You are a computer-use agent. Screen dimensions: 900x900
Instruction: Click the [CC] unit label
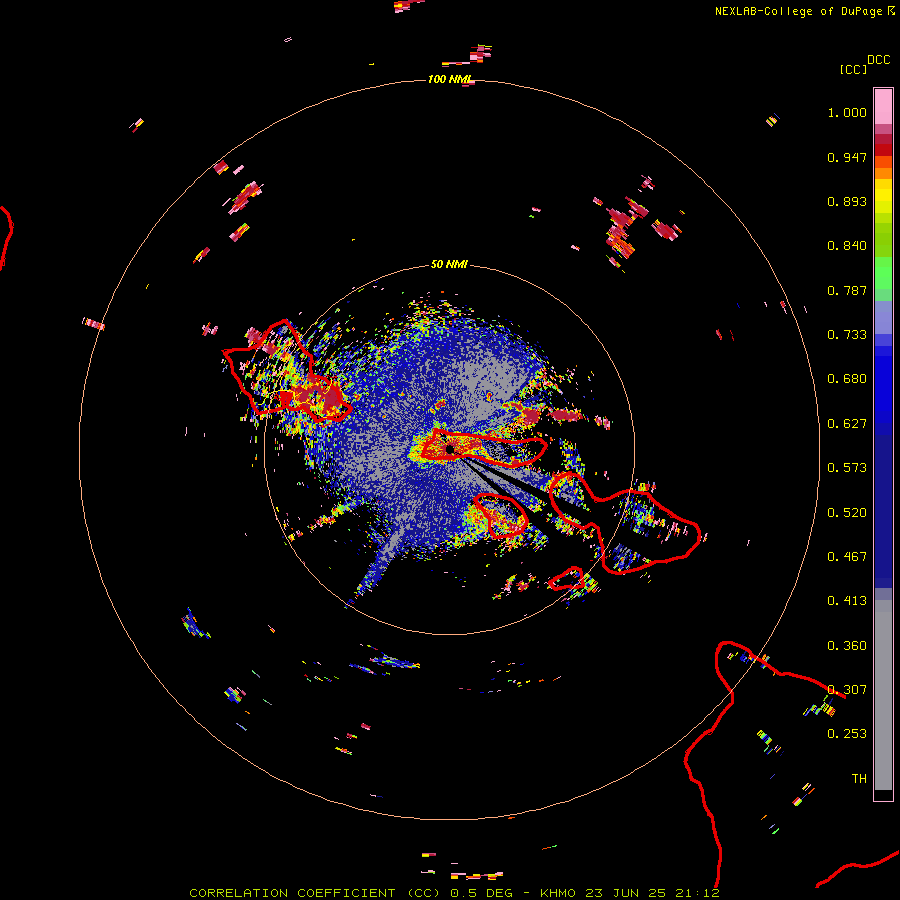point(853,69)
